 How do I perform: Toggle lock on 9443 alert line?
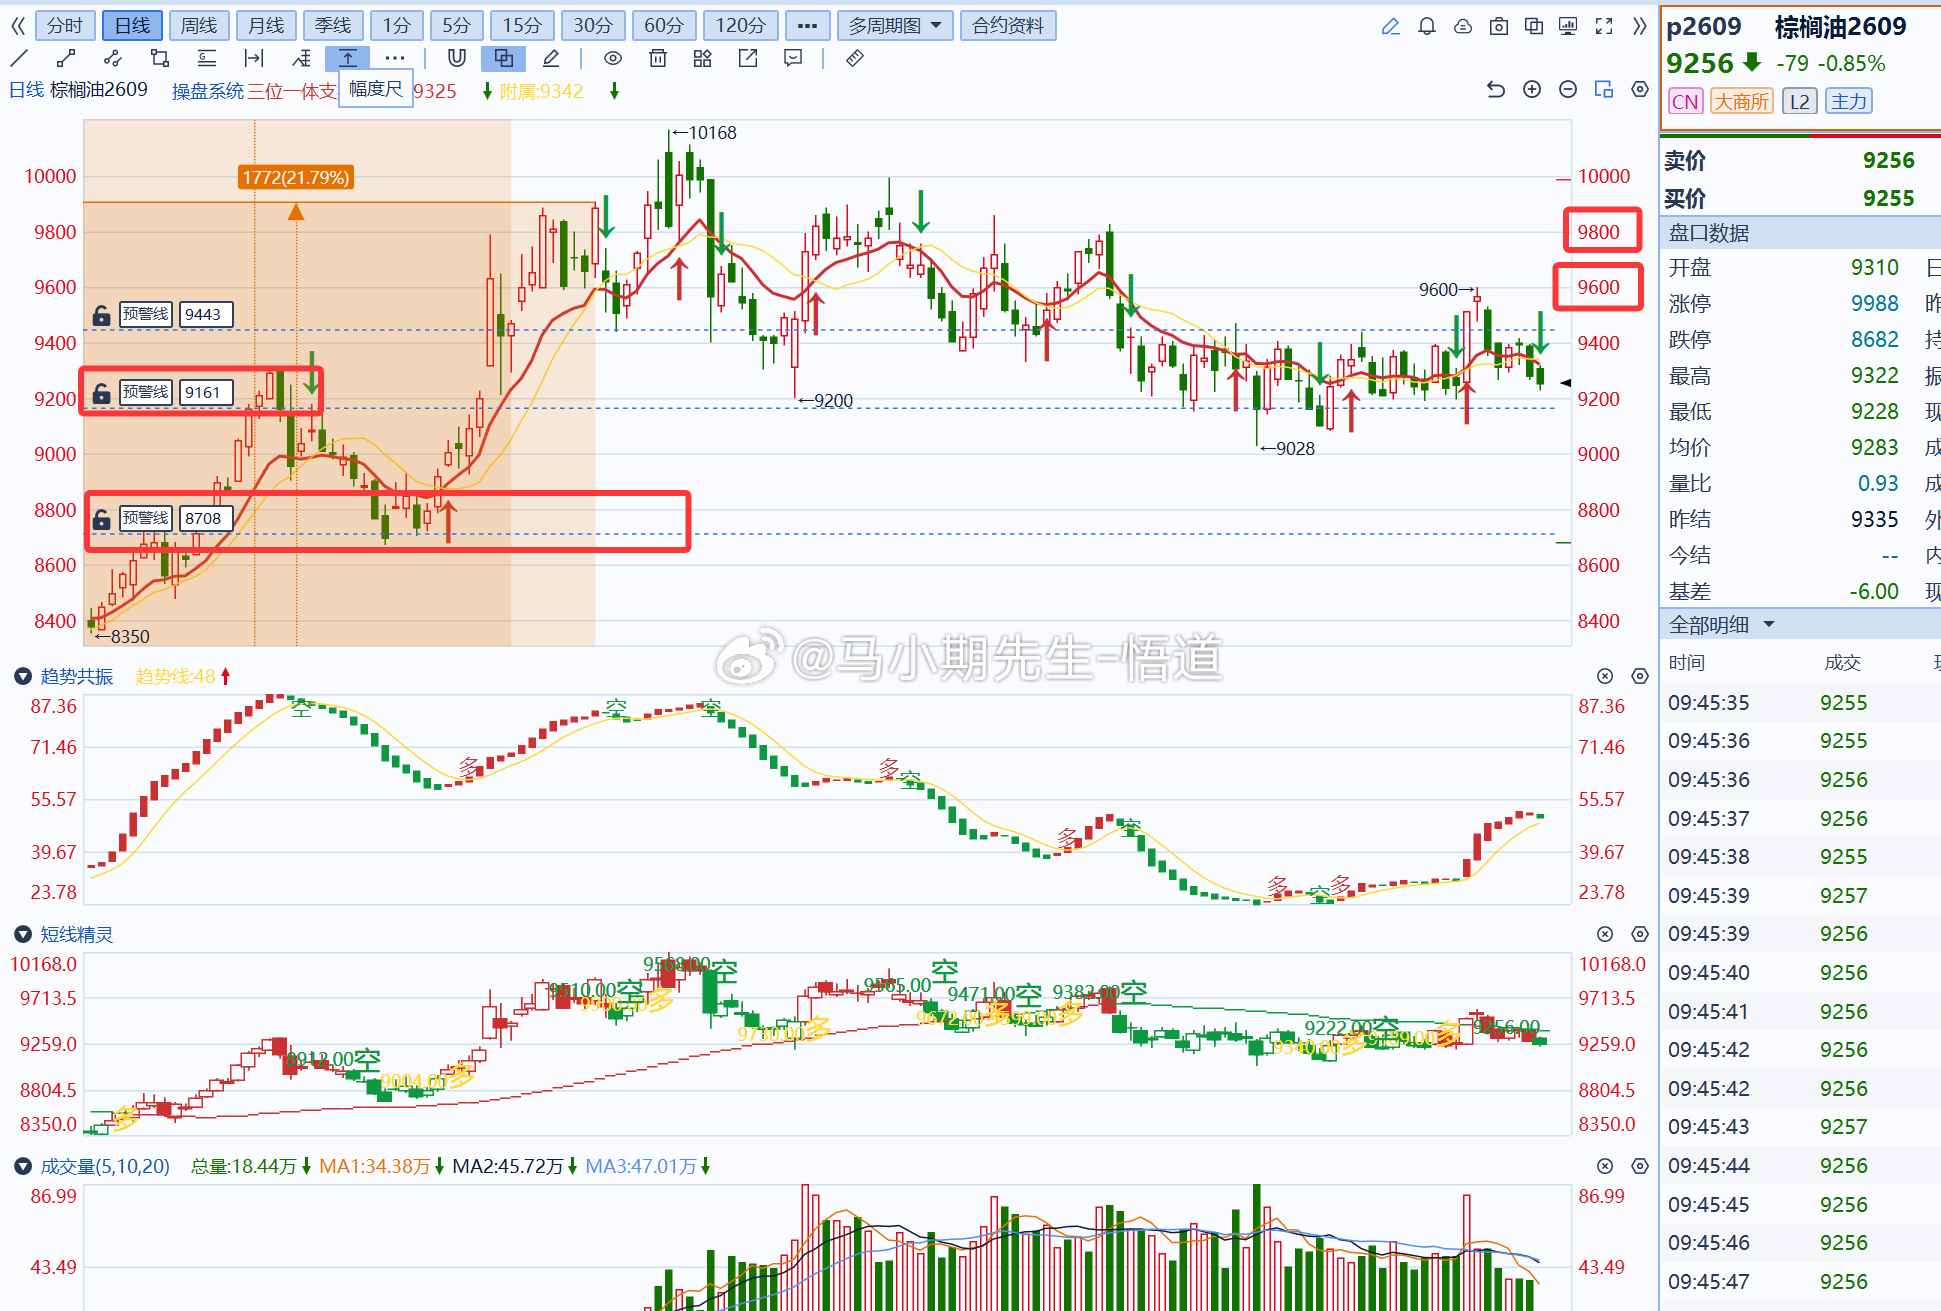pyautogui.click(x=101, y=315)
